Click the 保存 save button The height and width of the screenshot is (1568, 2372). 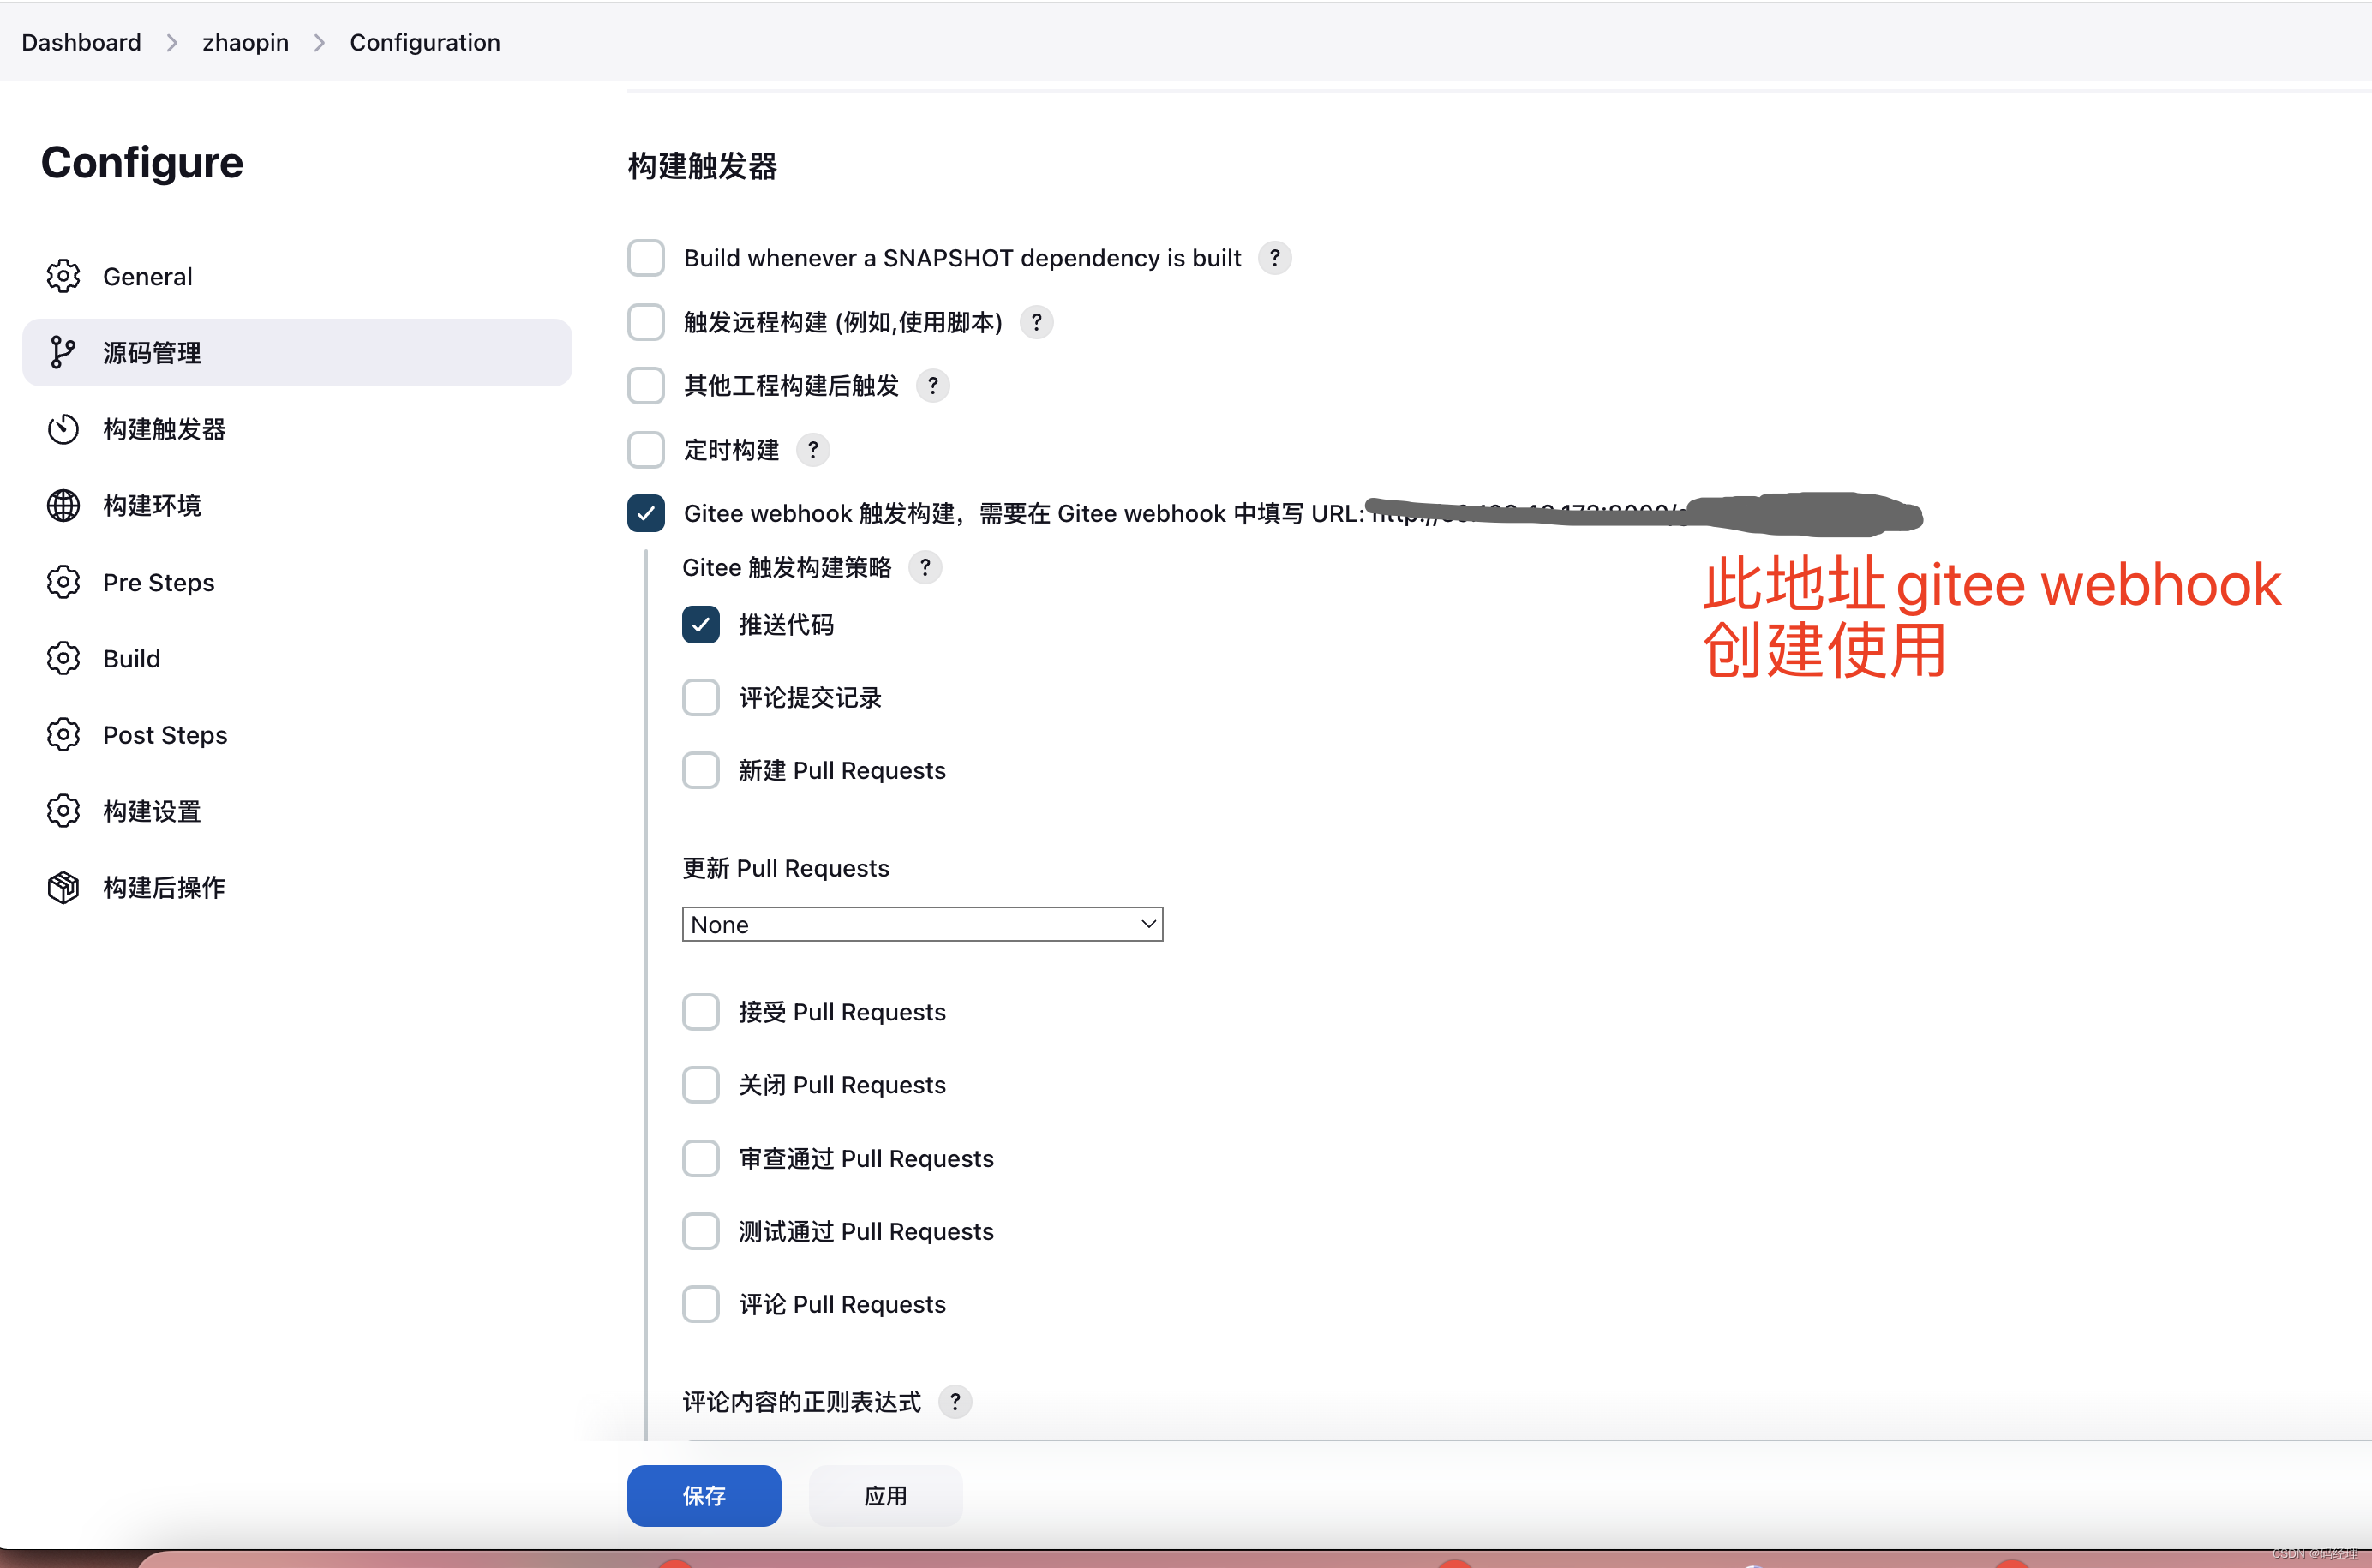(x=704, y=1495)
